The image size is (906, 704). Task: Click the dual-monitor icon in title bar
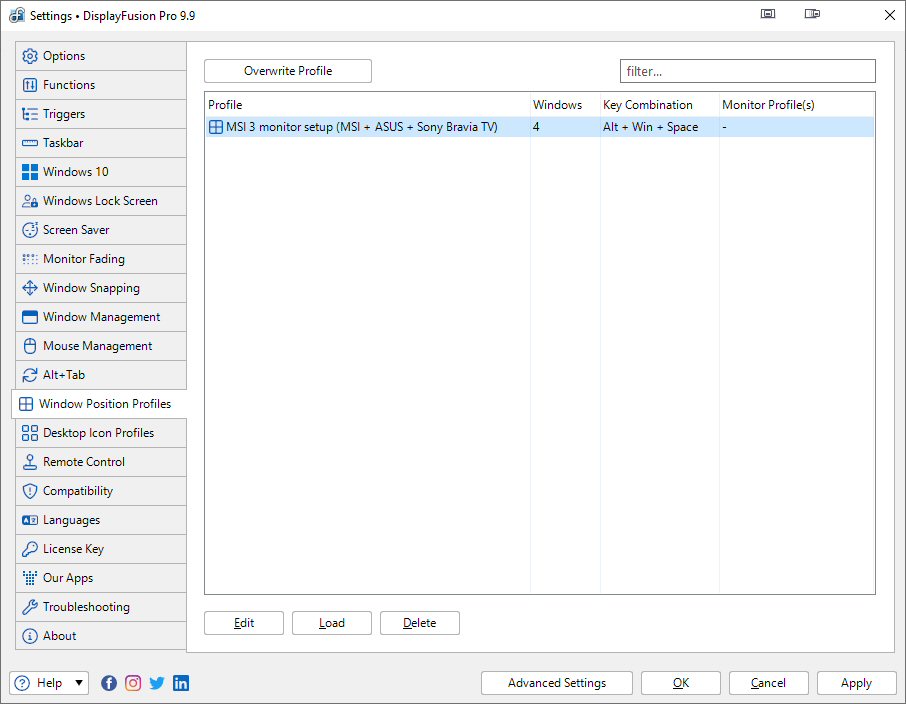tap(812, 15)
